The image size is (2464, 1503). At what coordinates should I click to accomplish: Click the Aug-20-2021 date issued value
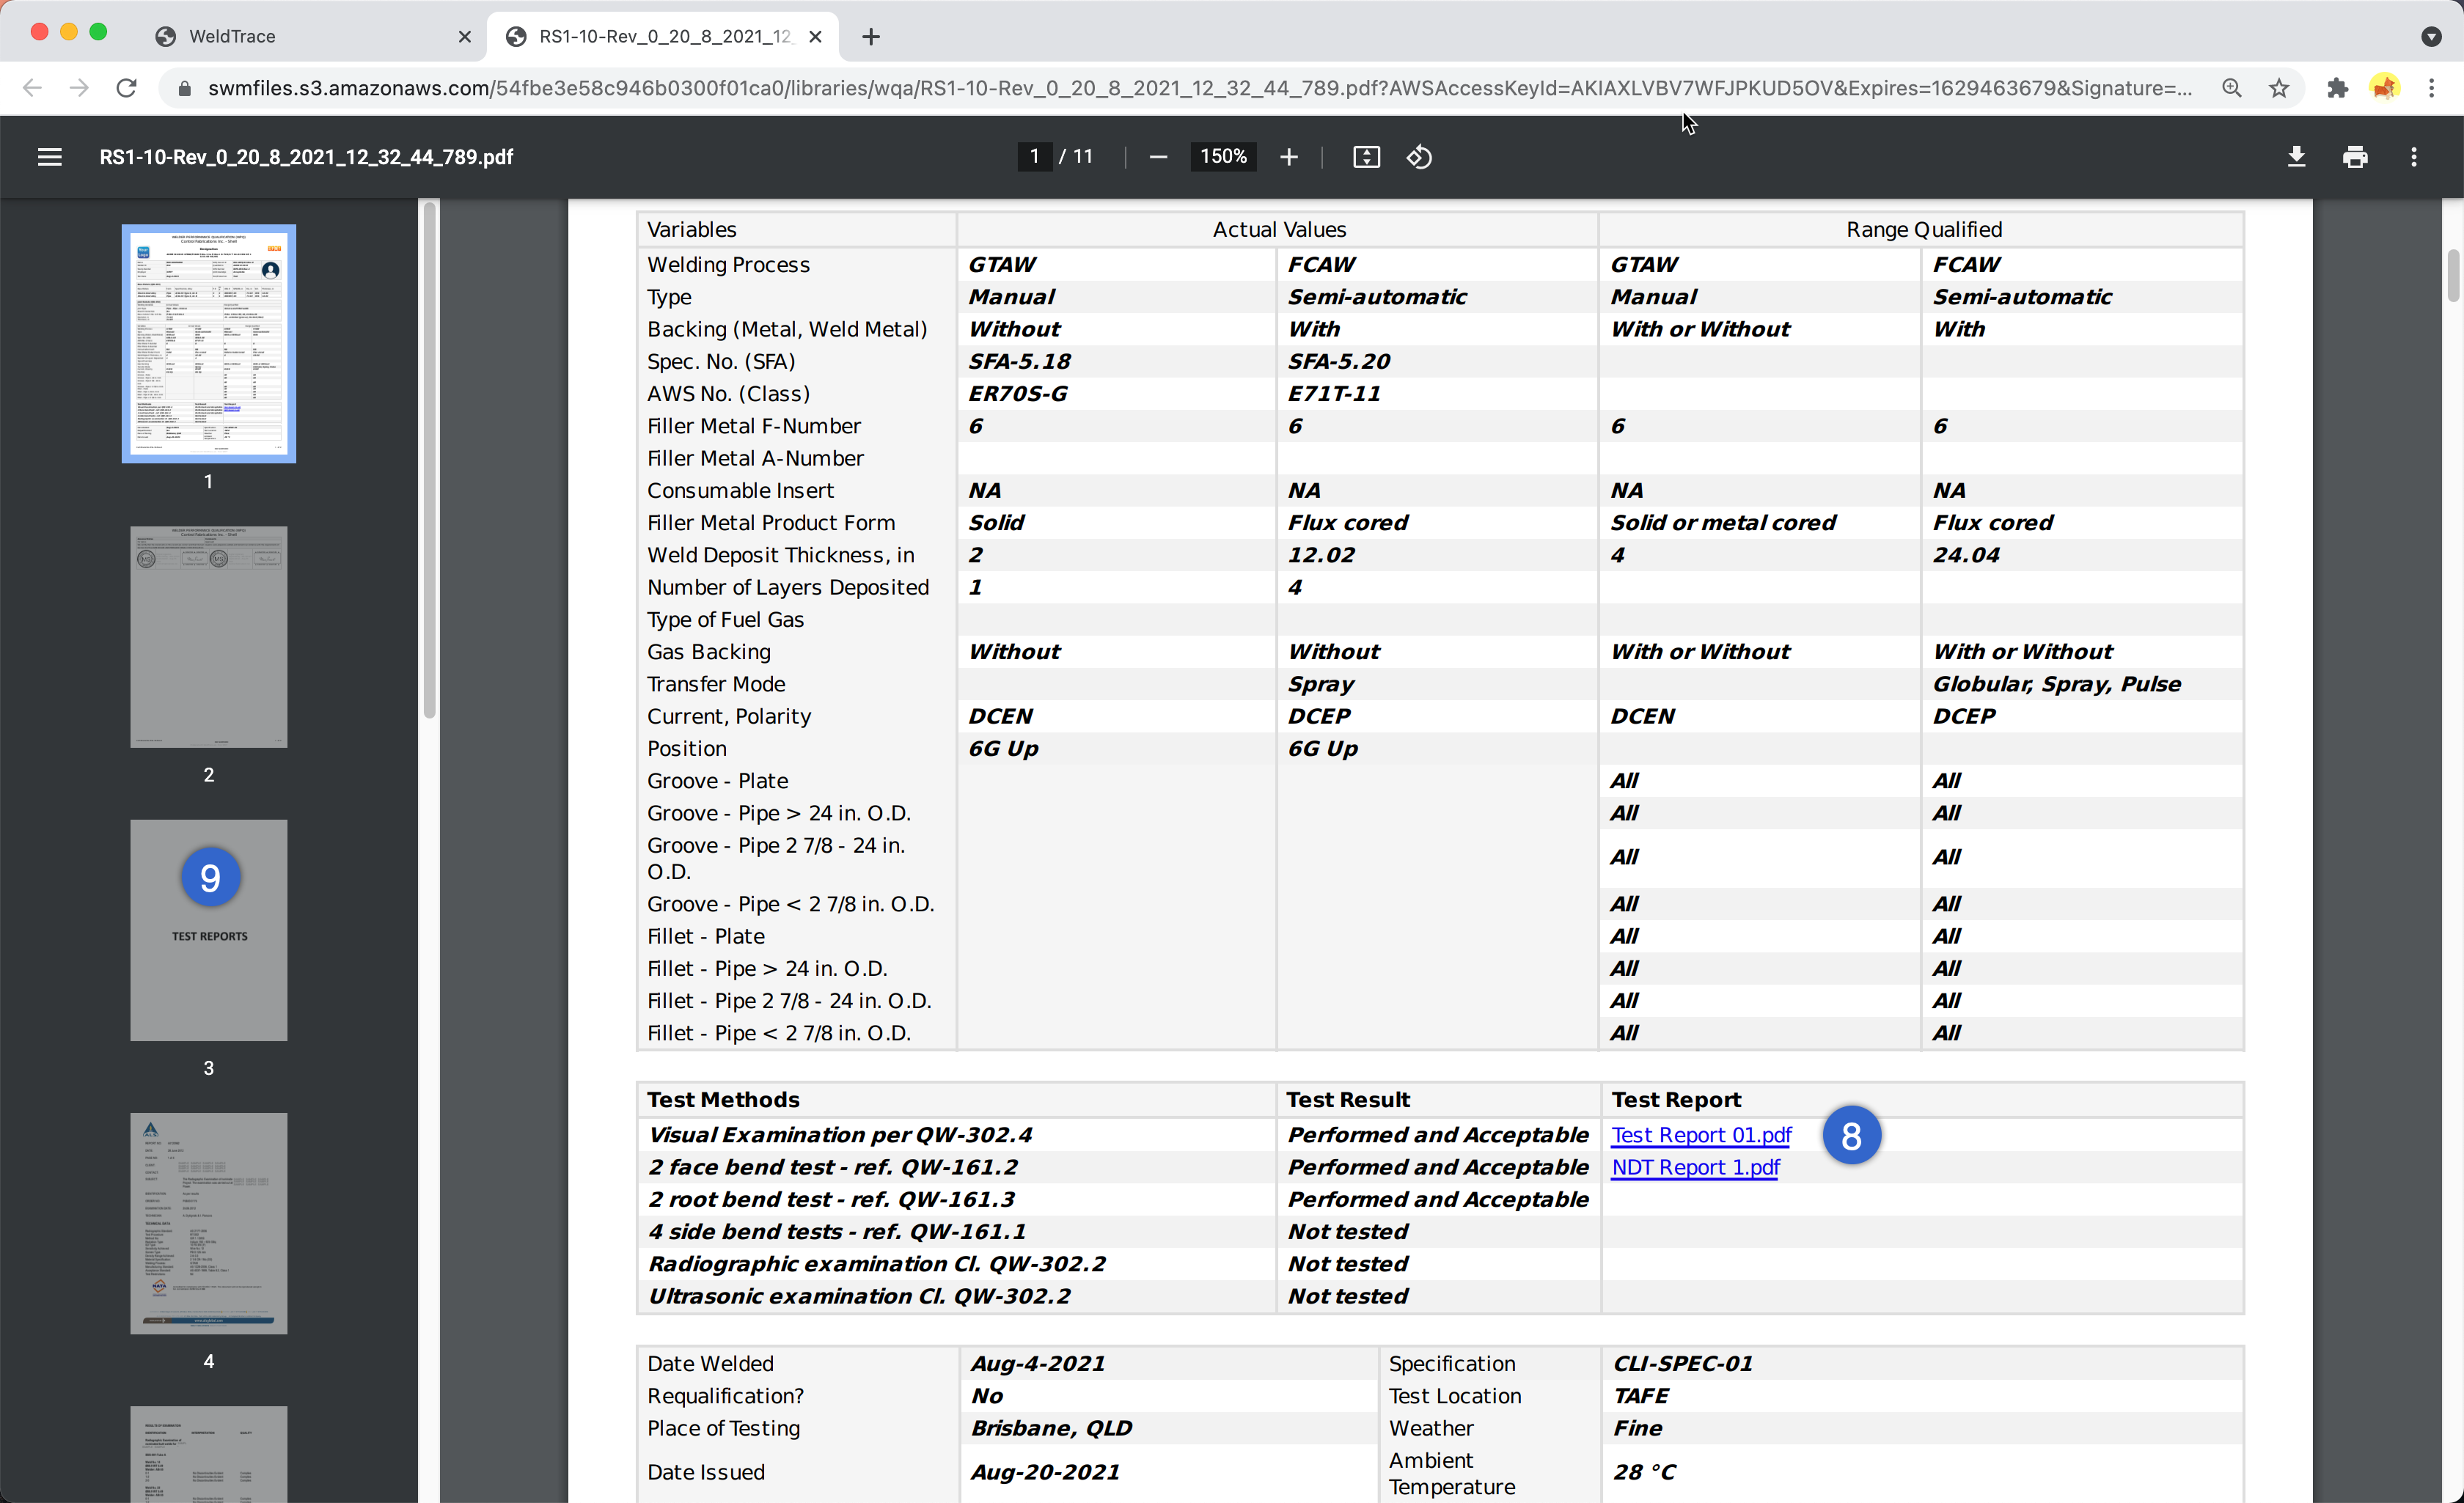click(x=1045, y=1472)
